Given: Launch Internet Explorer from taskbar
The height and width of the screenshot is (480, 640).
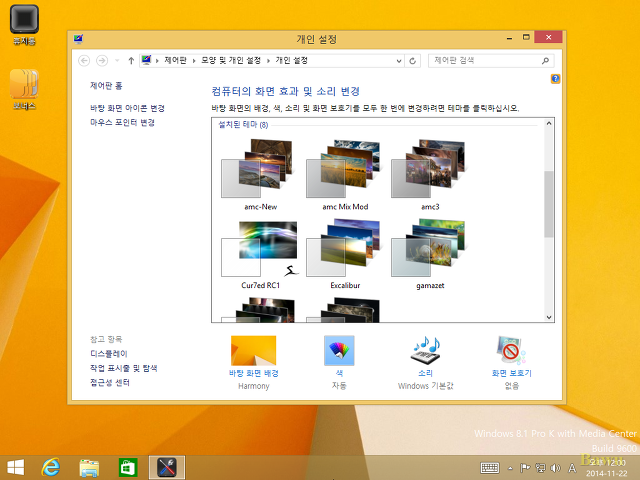Looking at the screenshot, I should point(51,467).
